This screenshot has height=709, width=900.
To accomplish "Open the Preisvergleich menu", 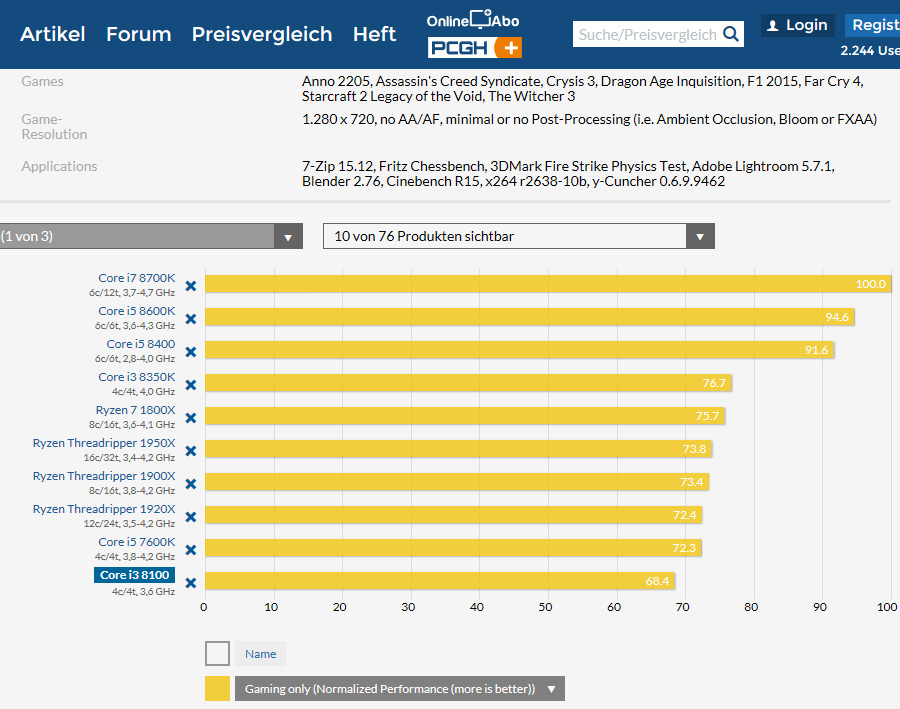I will 262,34.
